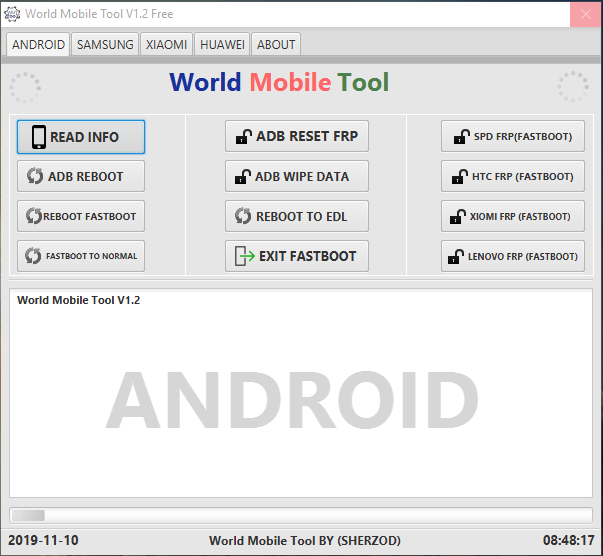
Task: Click the READ INFO button
Action: point(81,137)
